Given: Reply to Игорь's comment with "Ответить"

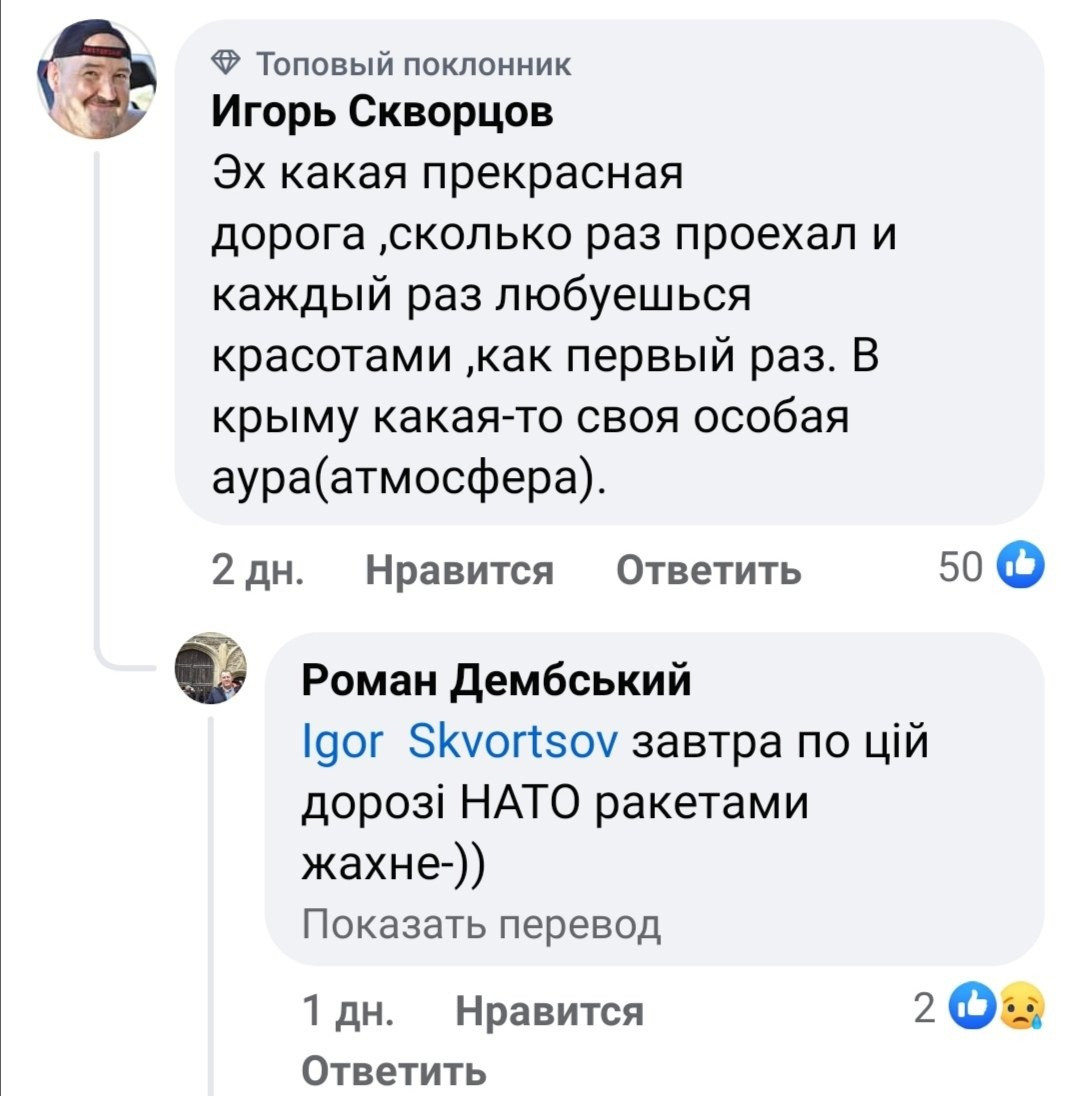Looking at the screenshot, I should [708, 570].
